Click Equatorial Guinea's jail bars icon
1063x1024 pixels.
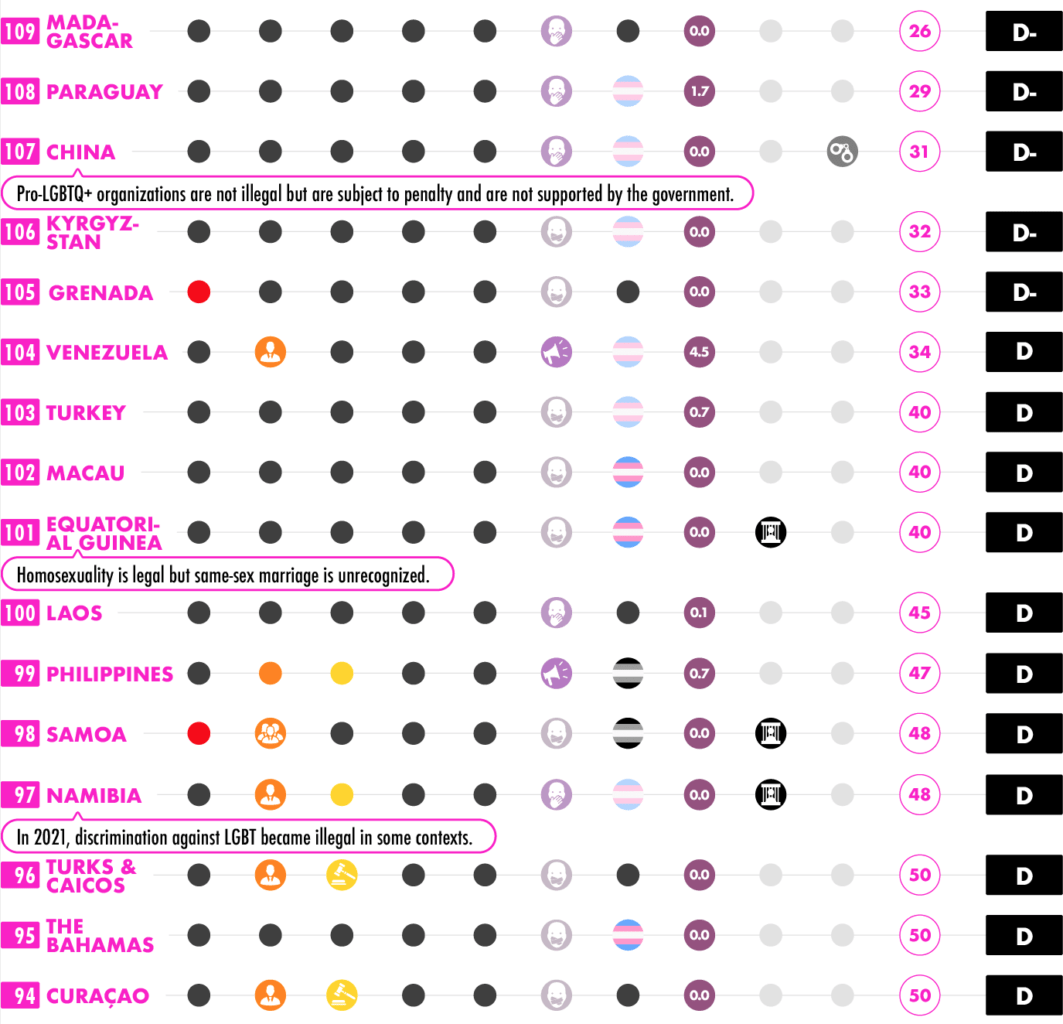click(x=771, y=532)
